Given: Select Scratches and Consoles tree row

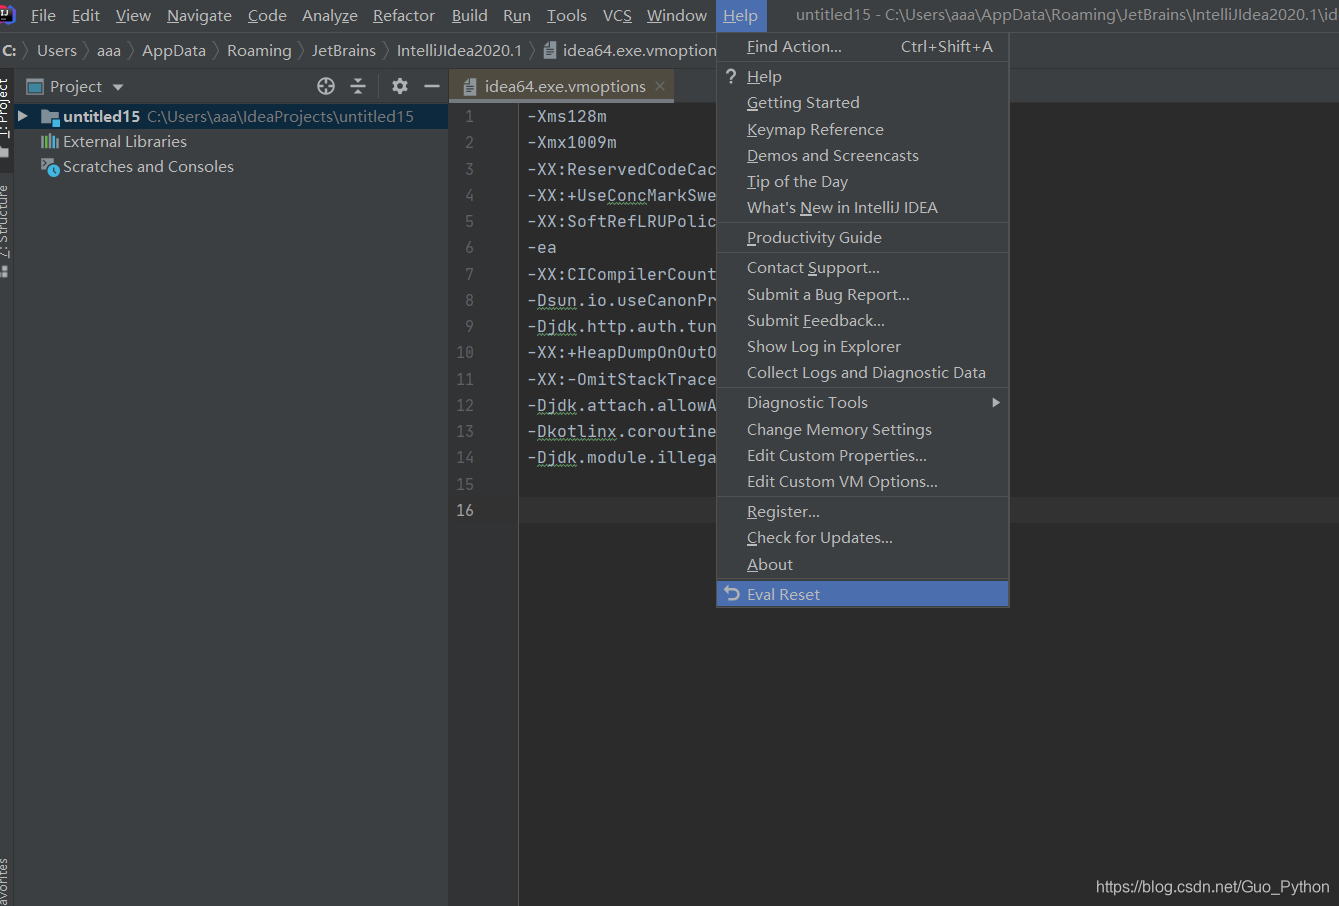Looking at the screenshot, I should tap(231, 167).
